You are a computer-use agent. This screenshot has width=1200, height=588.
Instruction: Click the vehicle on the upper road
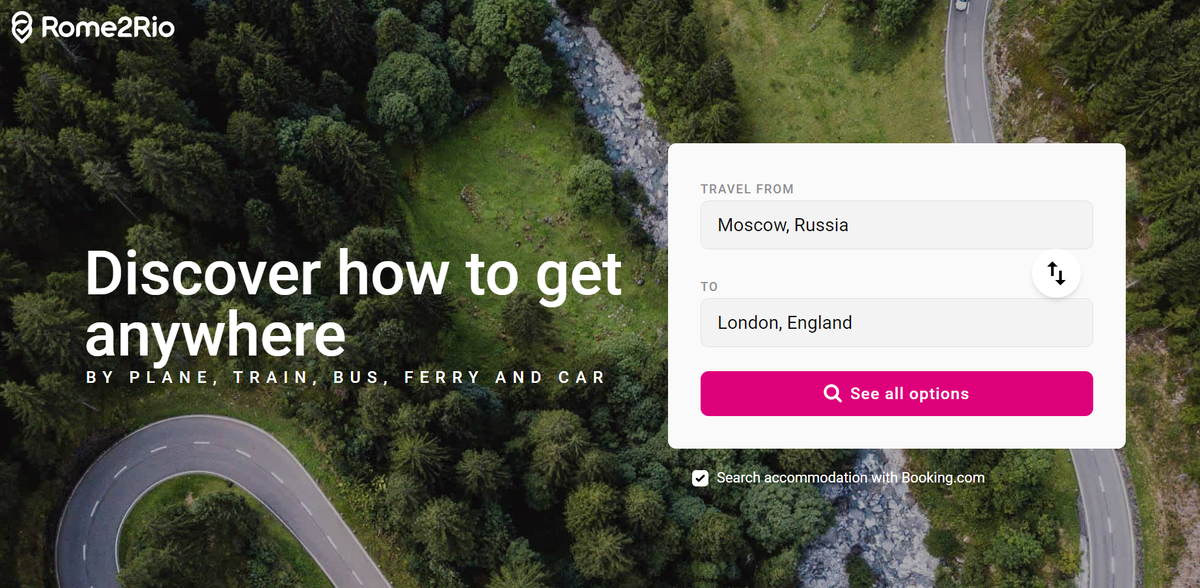click(x=961, y=5)
